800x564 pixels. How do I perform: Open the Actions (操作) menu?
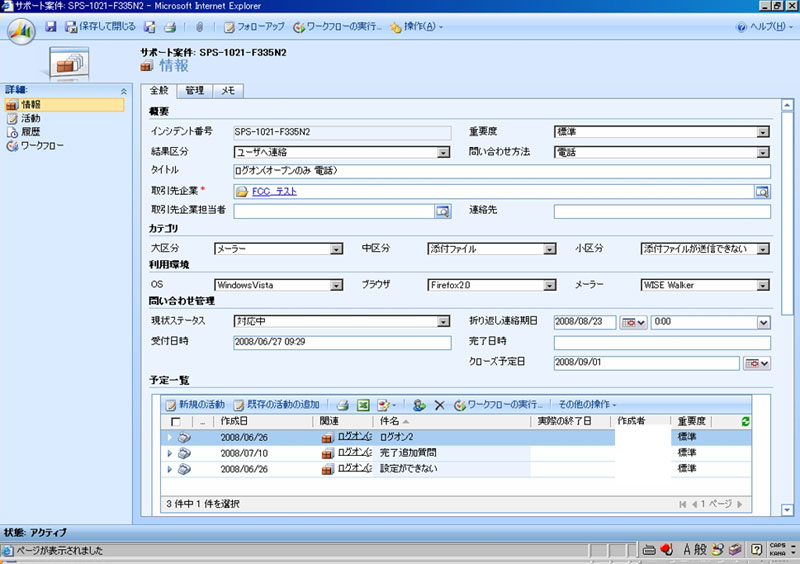tap(417, 27)
